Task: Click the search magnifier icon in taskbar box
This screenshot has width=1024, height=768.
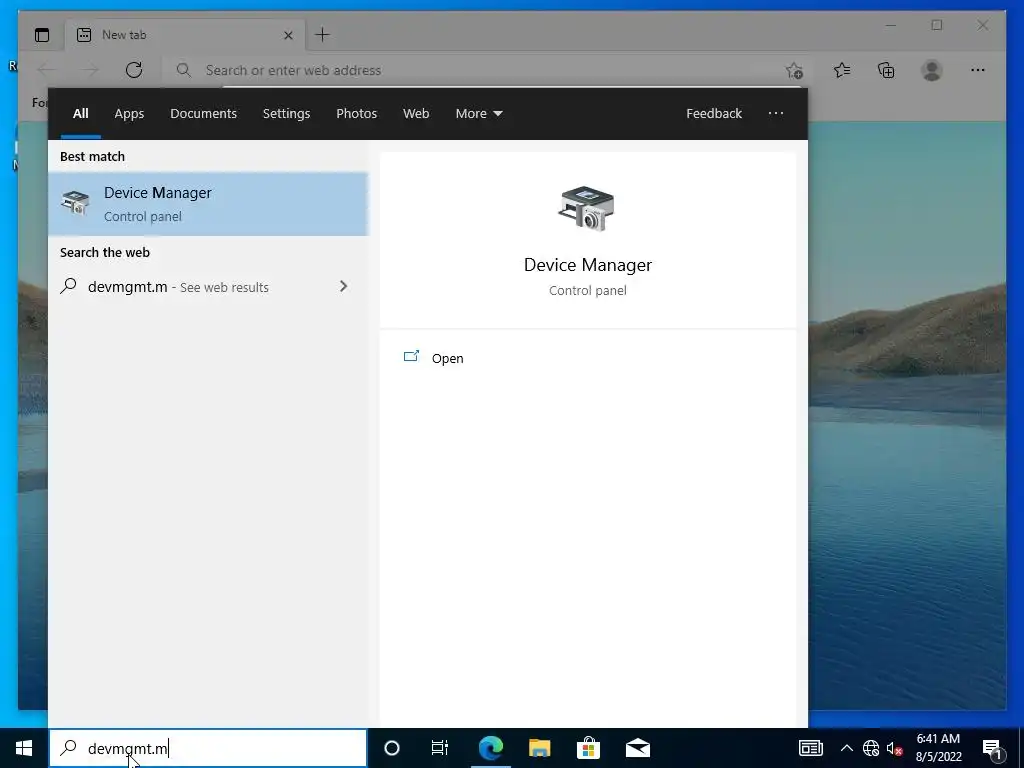Action: [x=69, y=748]
